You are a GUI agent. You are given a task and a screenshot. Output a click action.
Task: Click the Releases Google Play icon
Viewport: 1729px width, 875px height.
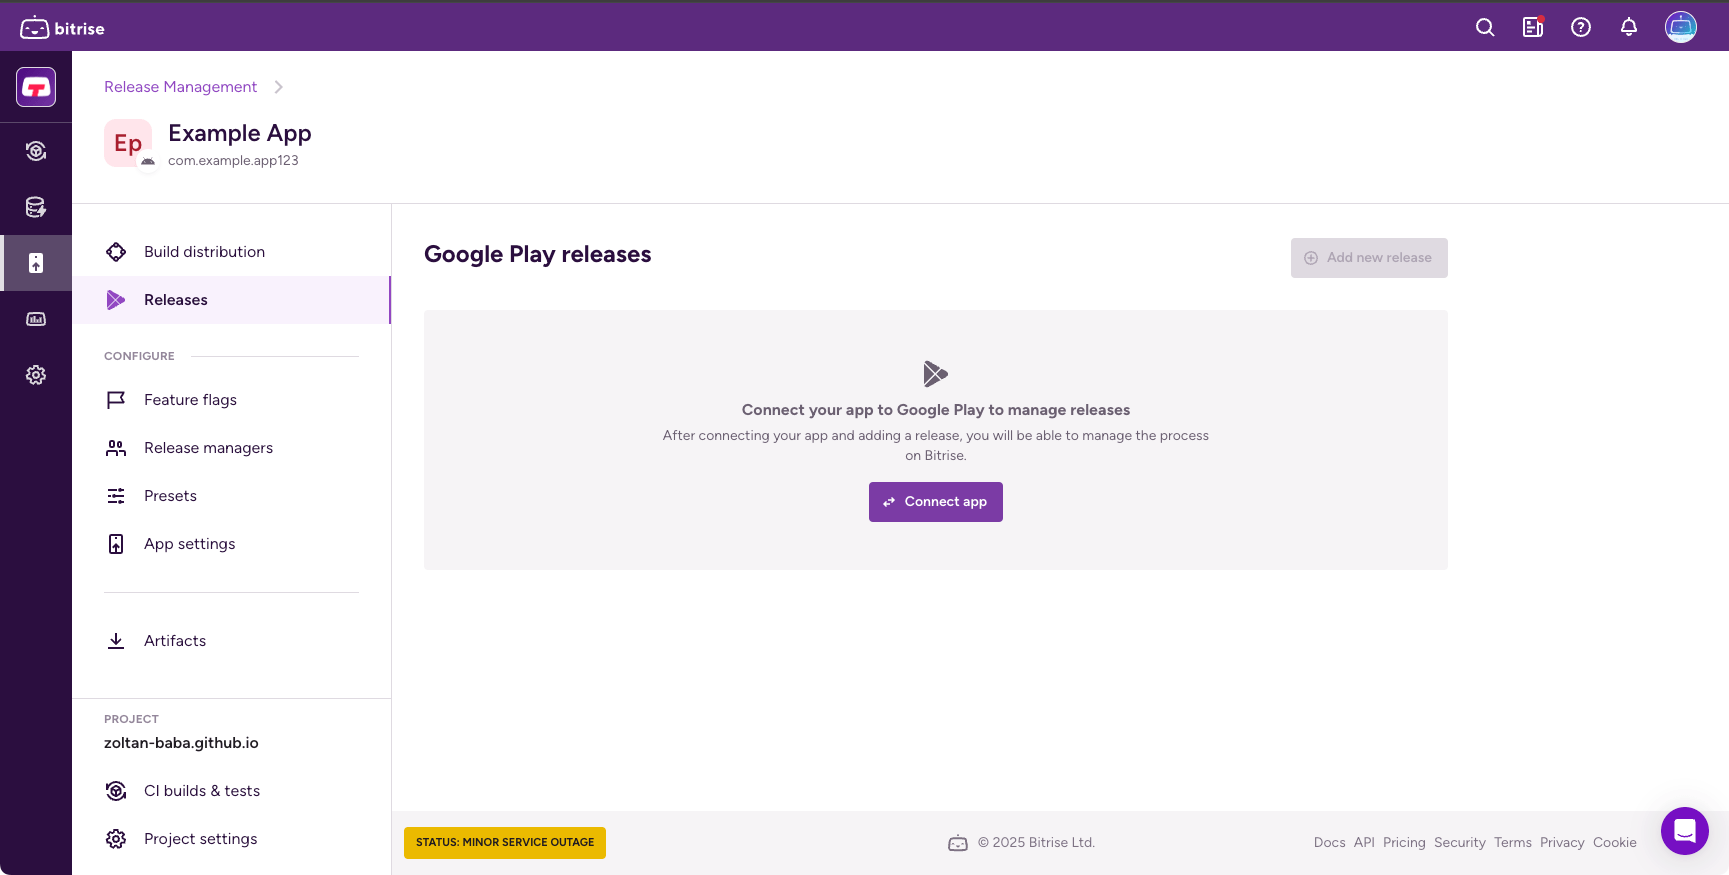[116, 300]
